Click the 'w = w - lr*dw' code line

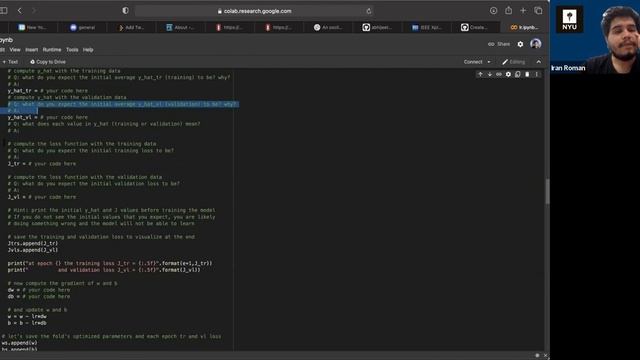[27, 316]
